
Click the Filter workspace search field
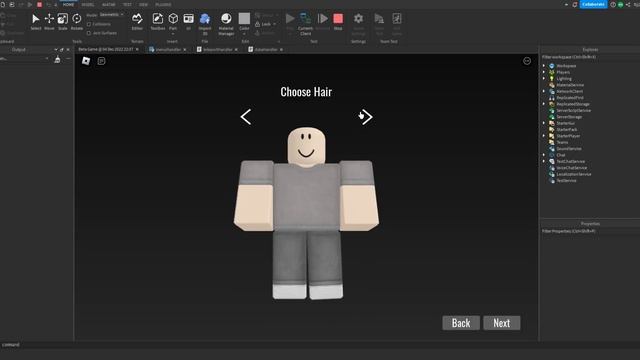click(590, 57)
